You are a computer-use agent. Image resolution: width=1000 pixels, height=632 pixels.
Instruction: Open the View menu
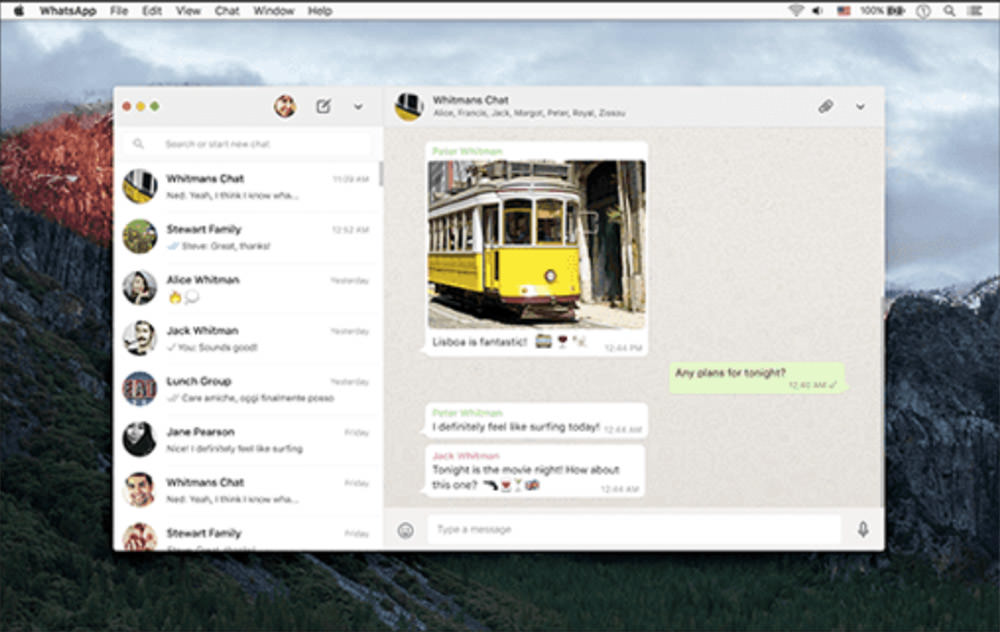188,11
